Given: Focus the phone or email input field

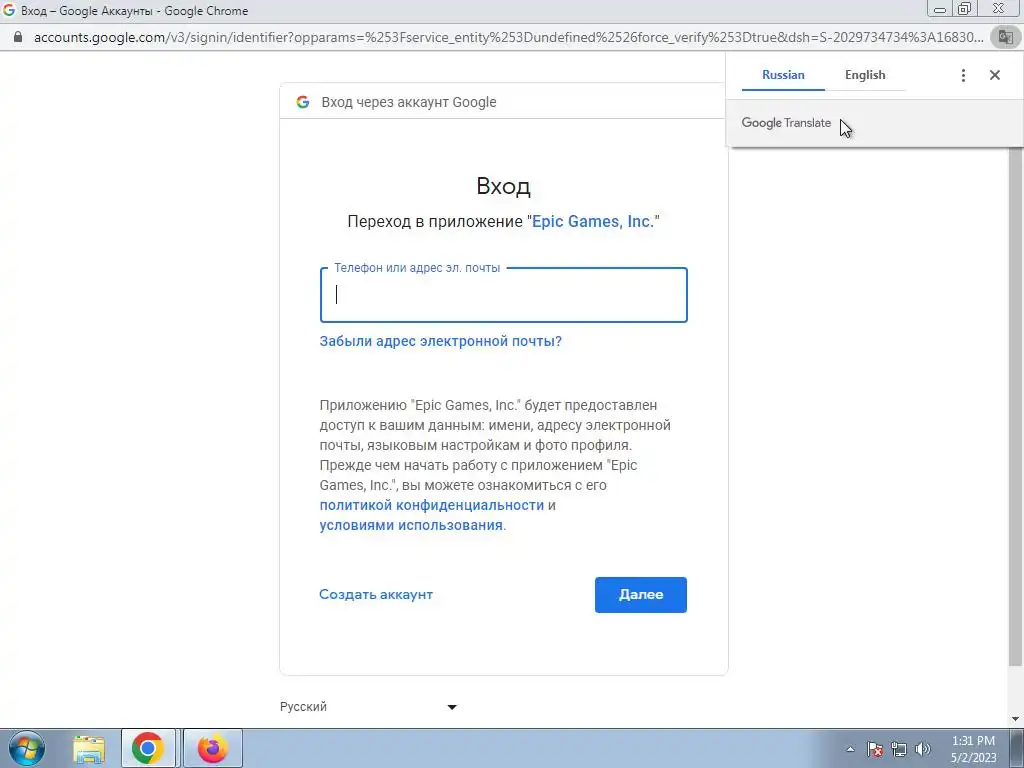Looking at the screenshot, I should tap(504, 295).
